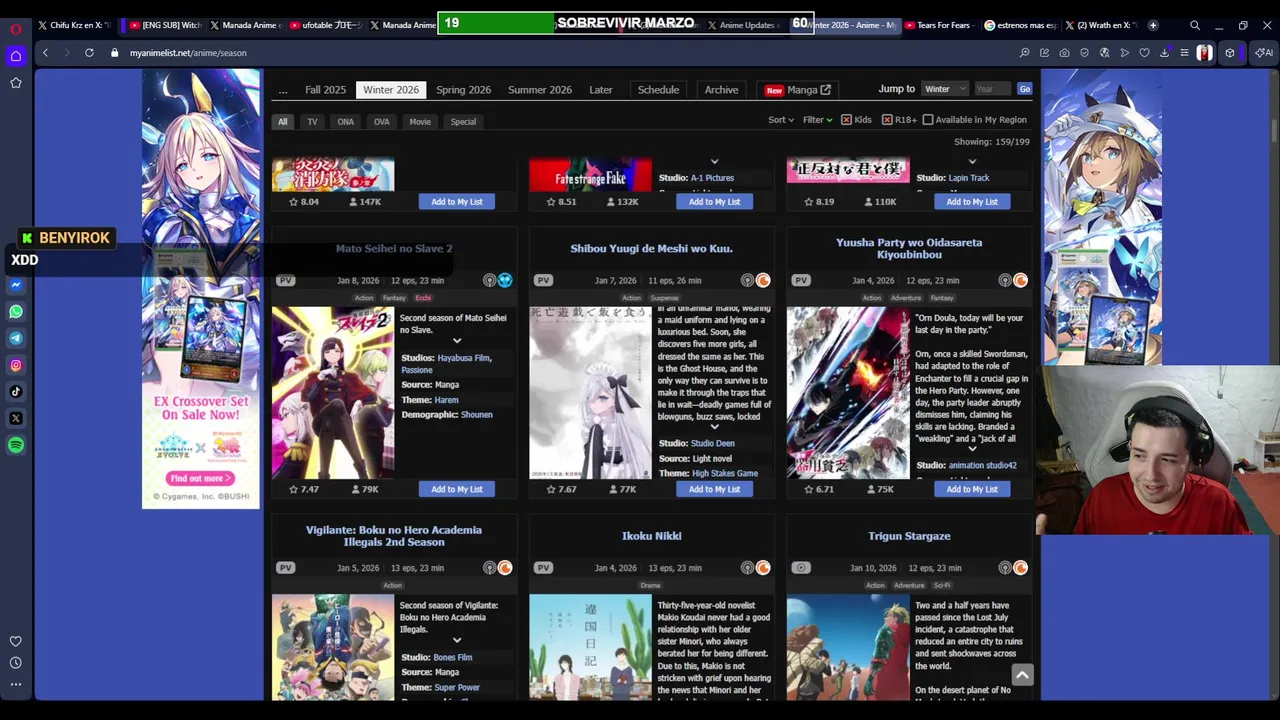
Task: Open the downloads icon in toolbar
Action: pos(1164,53)
